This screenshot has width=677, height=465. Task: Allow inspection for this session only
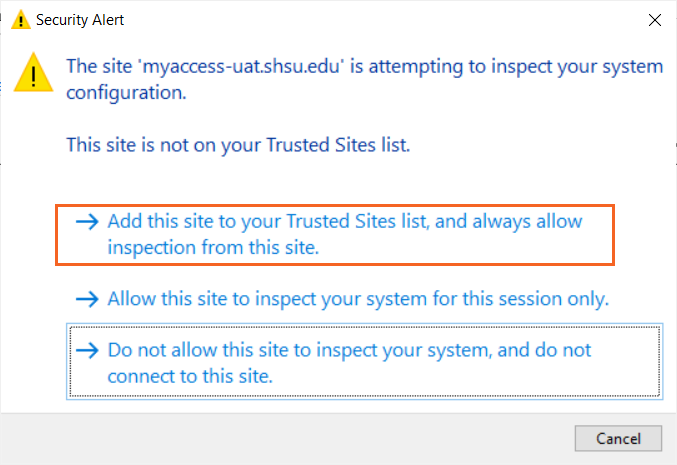point(357,298)
